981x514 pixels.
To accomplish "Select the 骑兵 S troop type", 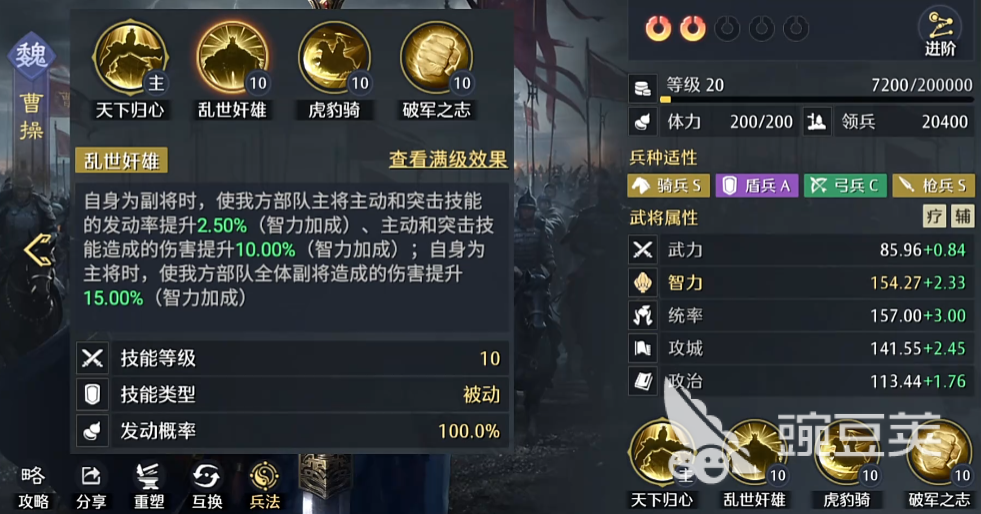I will [x=668, y=186].
